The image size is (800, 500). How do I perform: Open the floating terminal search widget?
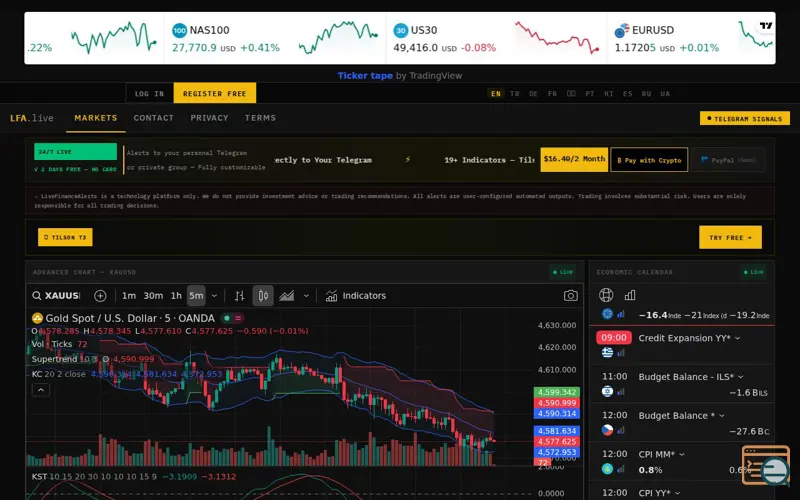[x=766, y=466]
